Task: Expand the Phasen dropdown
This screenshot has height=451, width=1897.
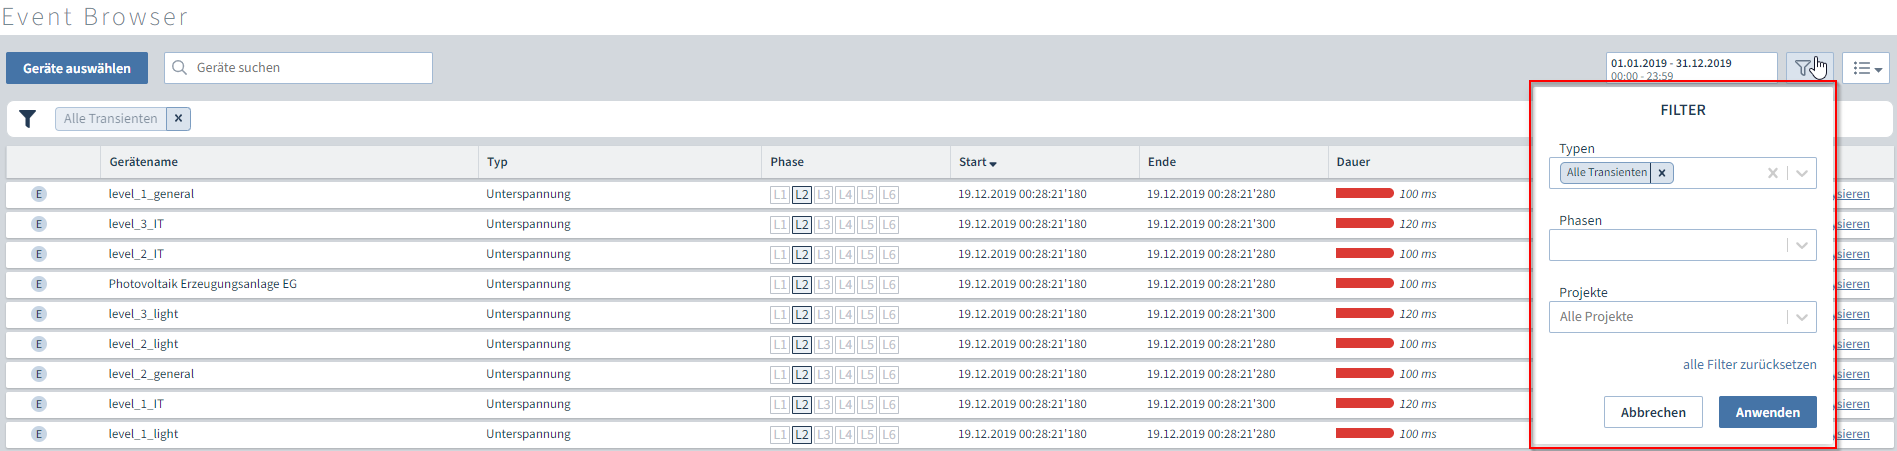Action: 1801,245
